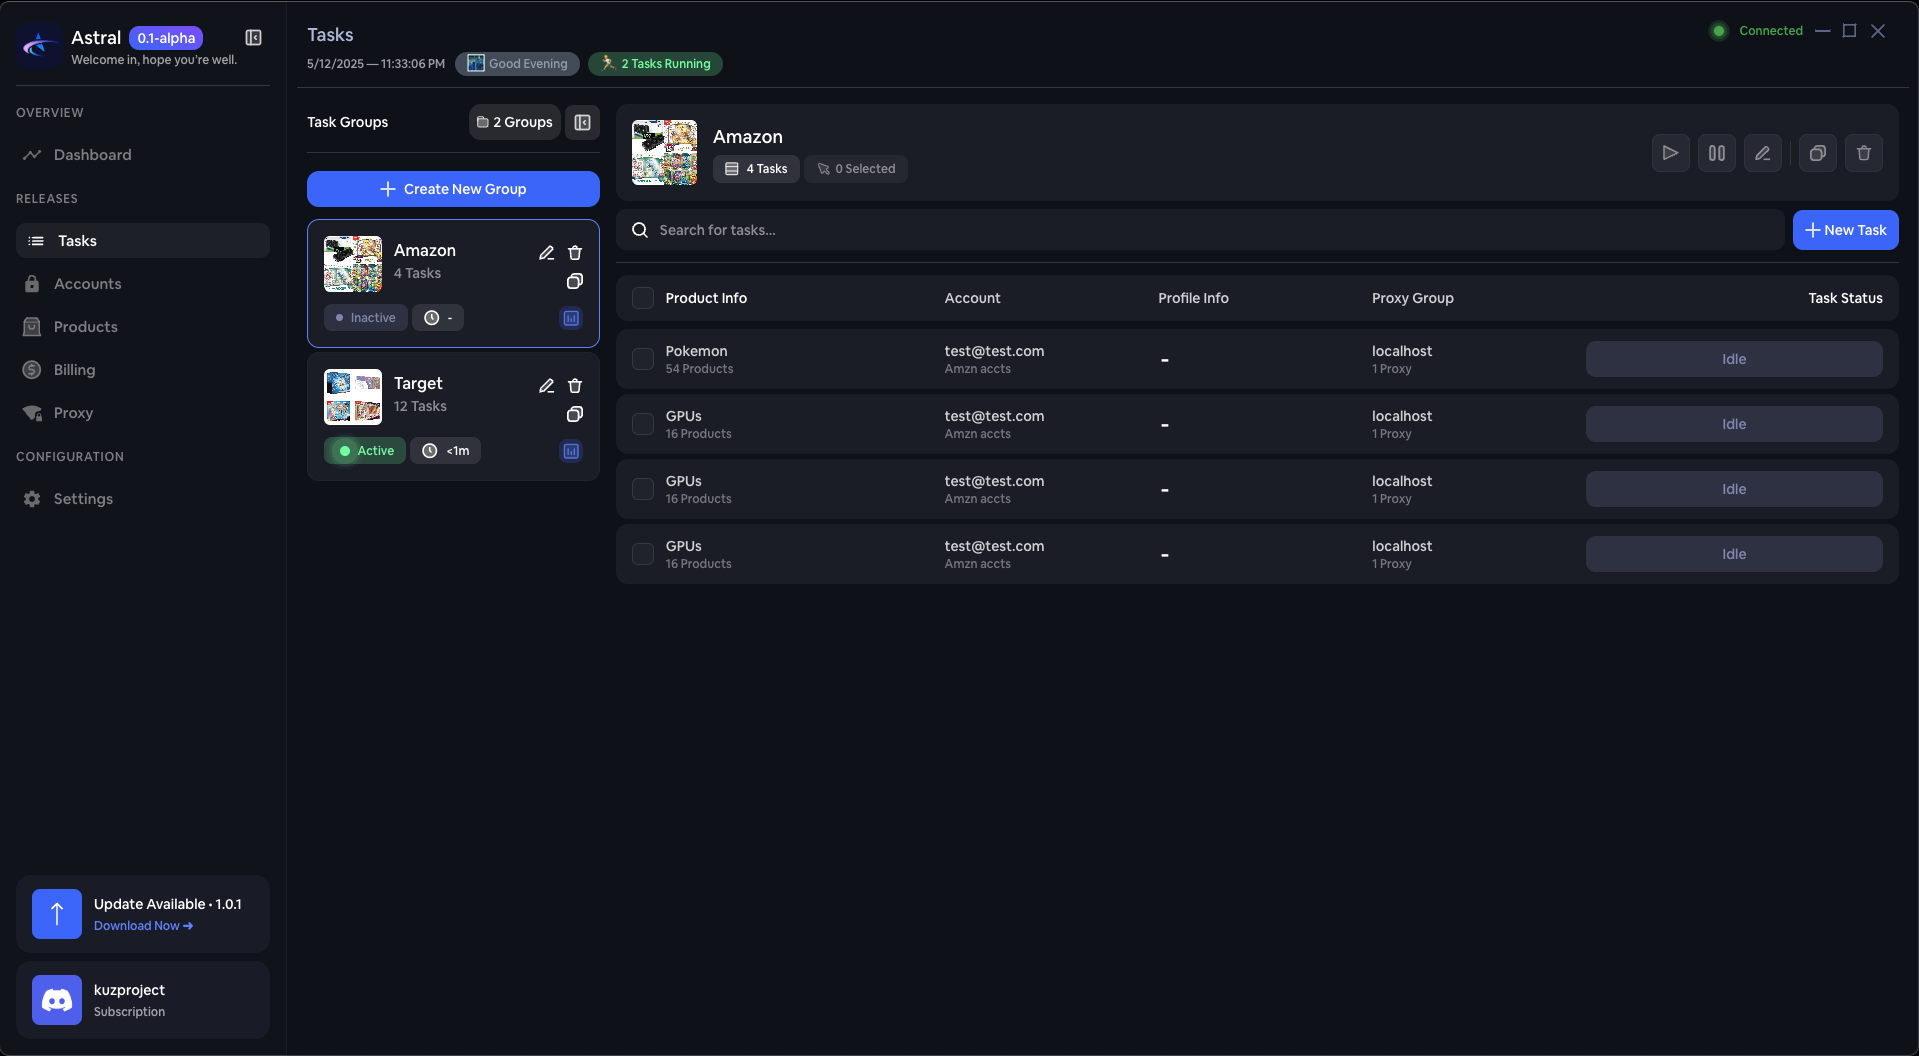Start all tasks with play button

tap(1671, 153)
